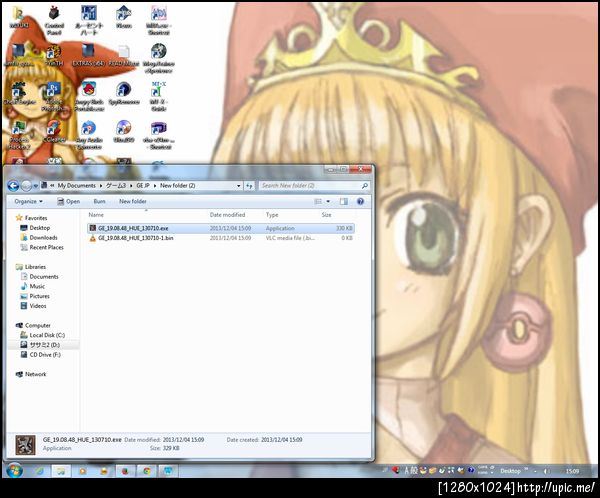Show the preview pane
This screenshot has width=600, height=498.
pos(344,201)
